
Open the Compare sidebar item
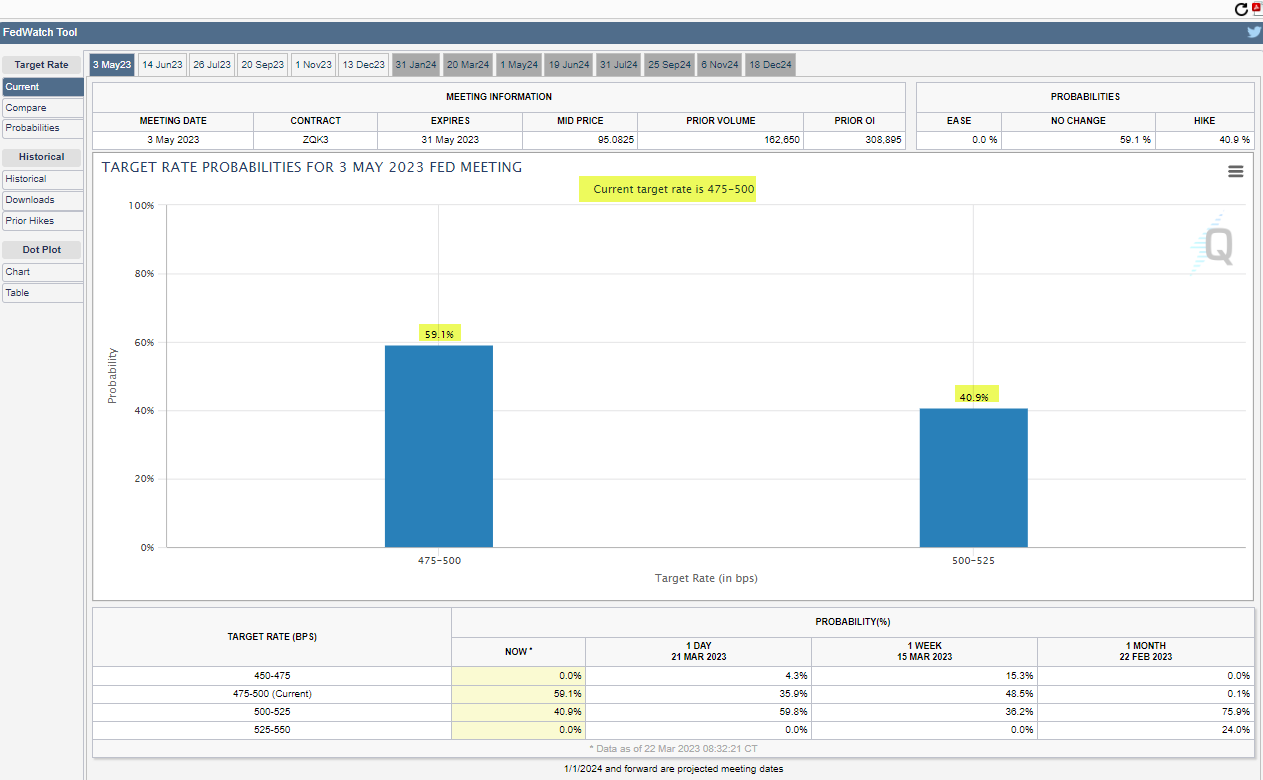pos(42,108)
